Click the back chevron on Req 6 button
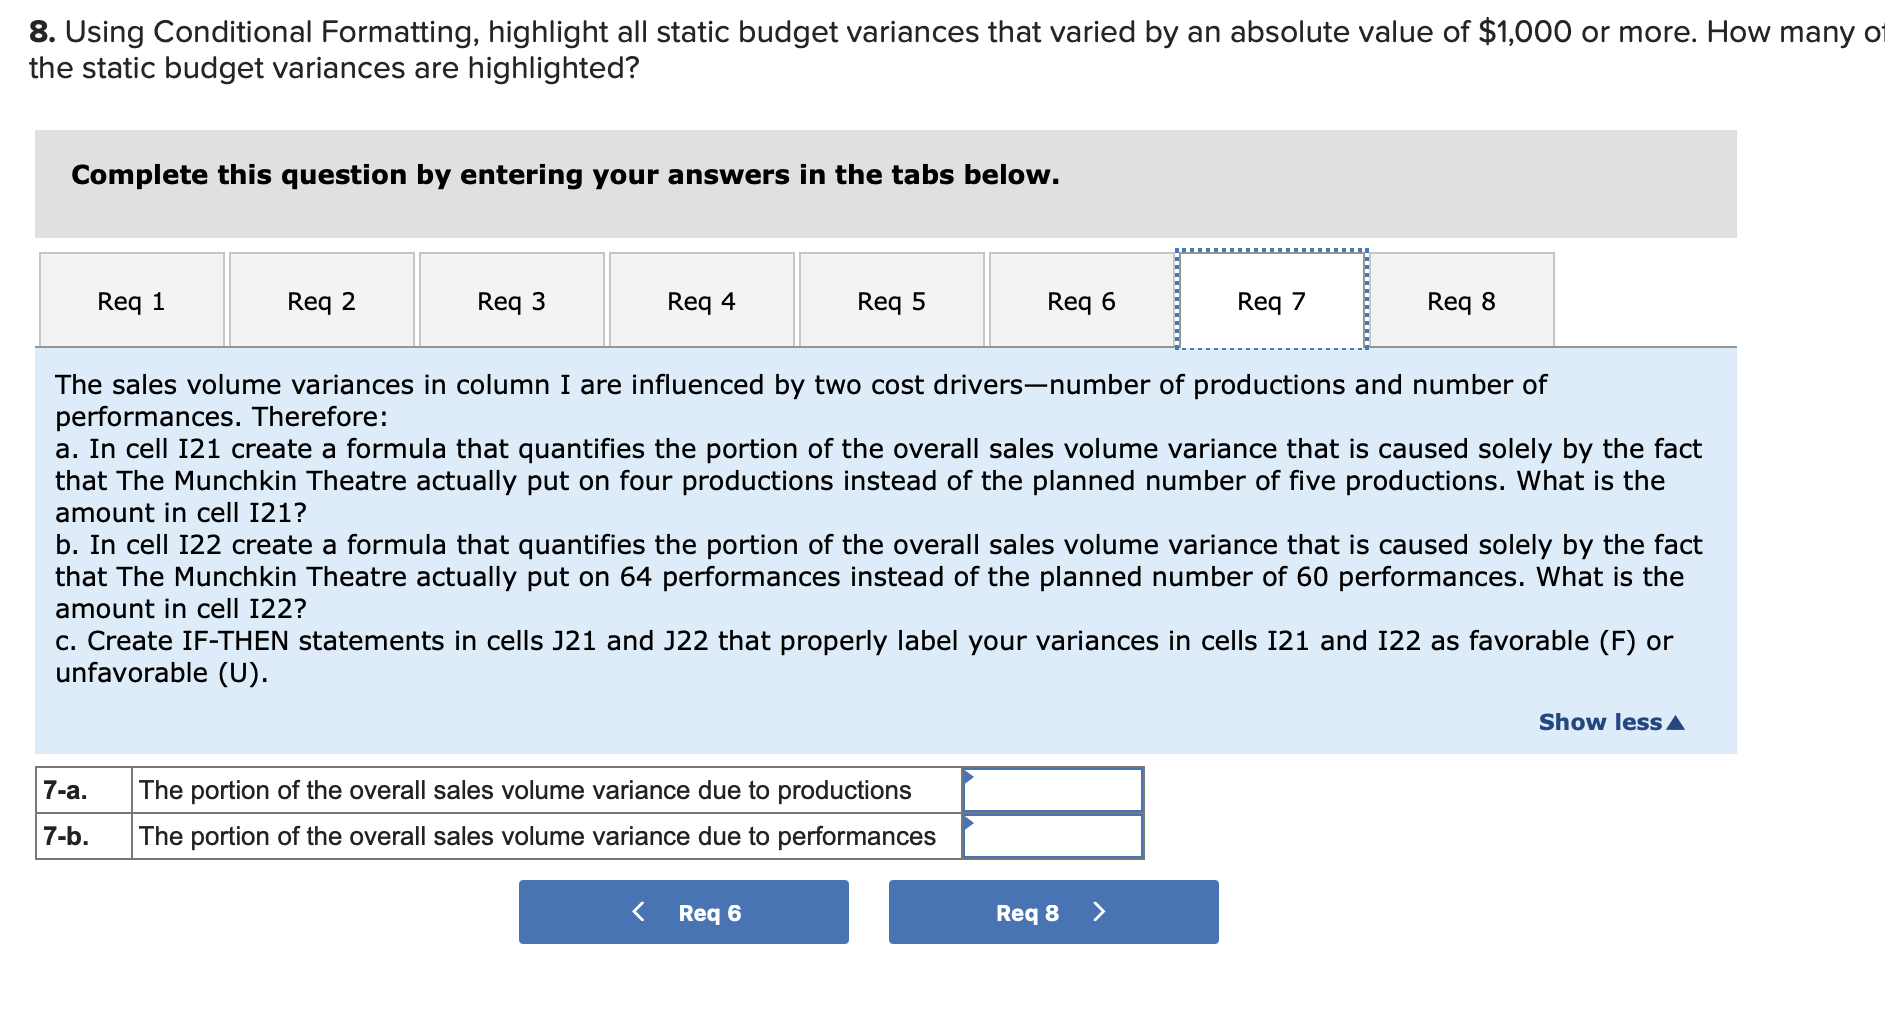1885x1010 pixels. (x=639, y=911)
